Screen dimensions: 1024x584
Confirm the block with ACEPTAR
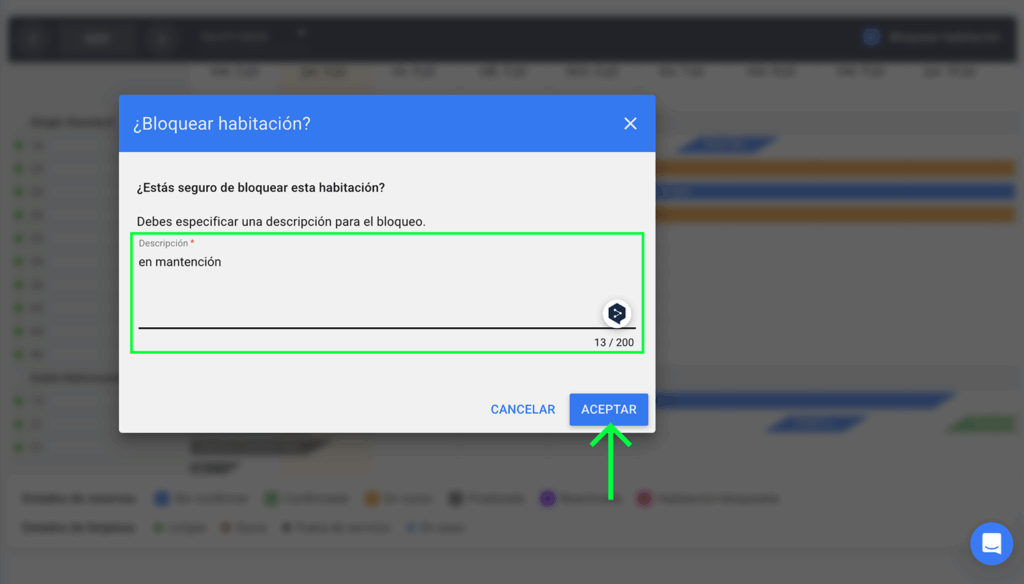click(x=608, y=409)
